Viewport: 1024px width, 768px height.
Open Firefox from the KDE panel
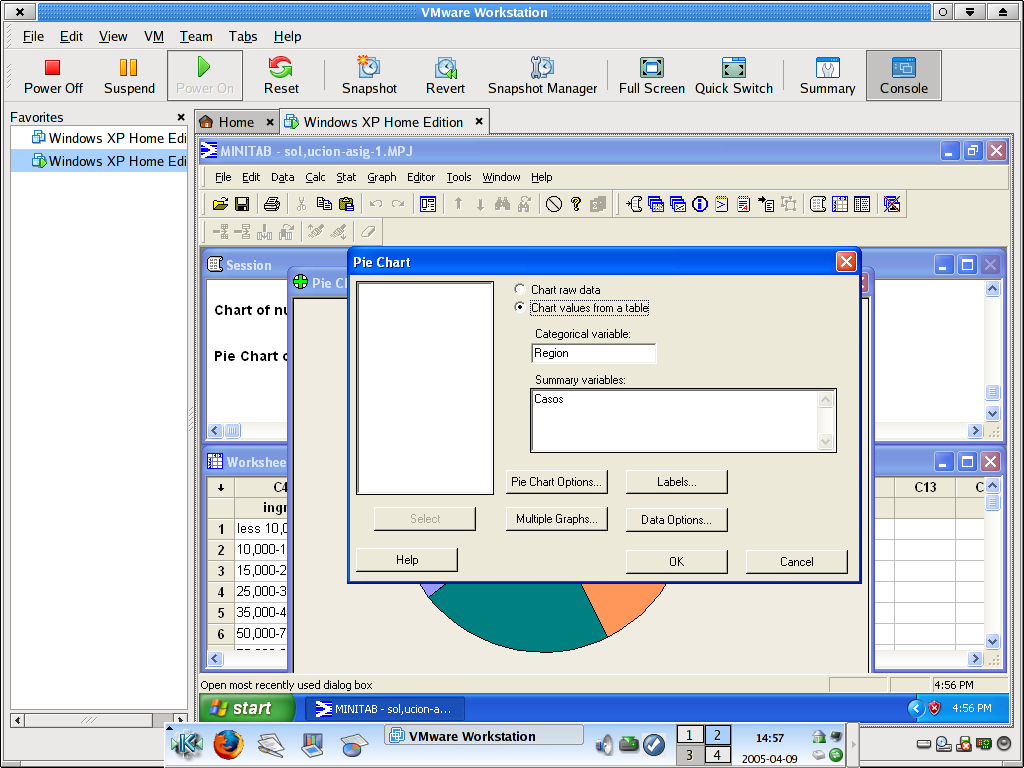tap(228, 744)
